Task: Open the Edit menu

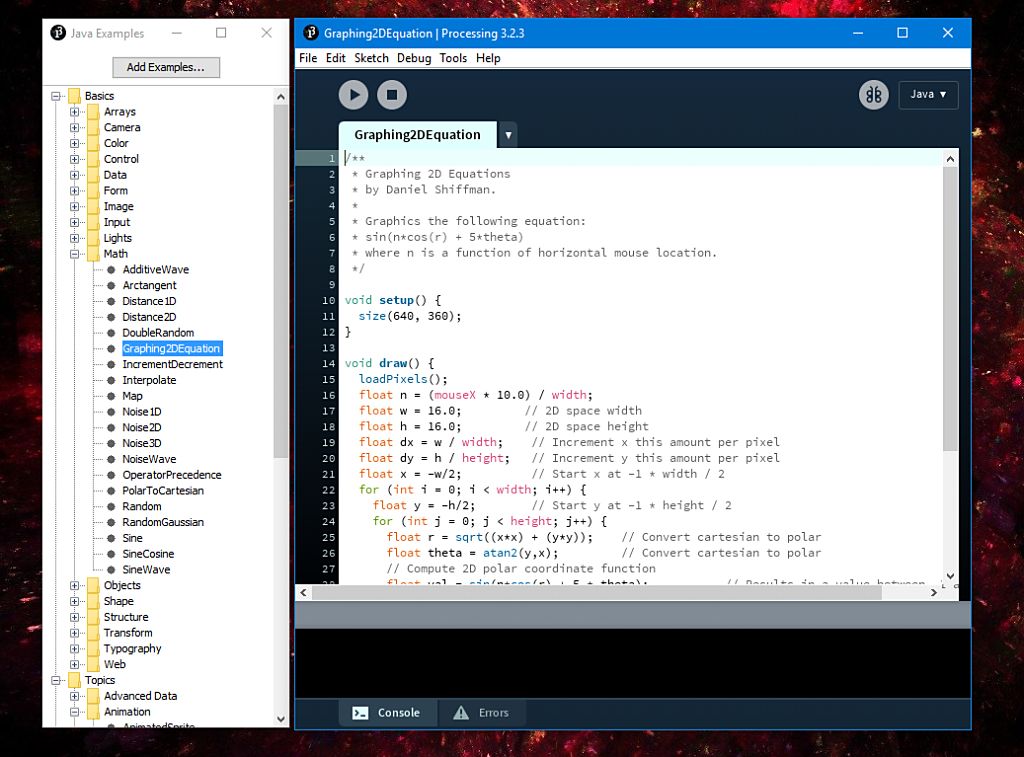Action: (336, 58)
